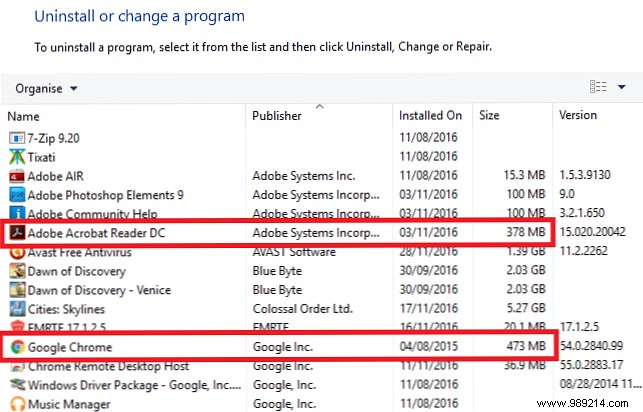Click the Cities: Skylines program icon

click(x=16, y=309)
